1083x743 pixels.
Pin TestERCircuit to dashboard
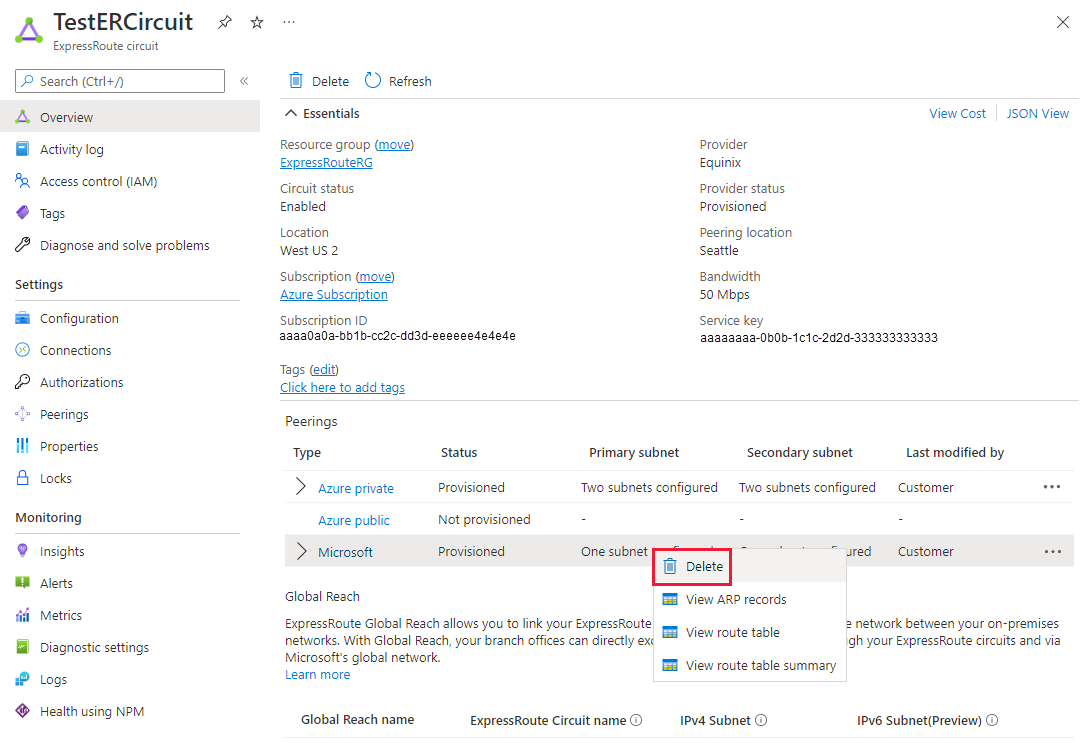(224, 21)
